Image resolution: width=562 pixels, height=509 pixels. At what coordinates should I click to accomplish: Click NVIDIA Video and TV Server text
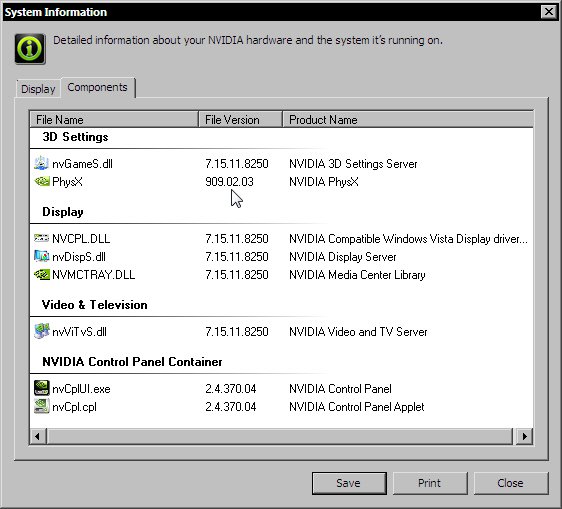click(x=358, y=332)
